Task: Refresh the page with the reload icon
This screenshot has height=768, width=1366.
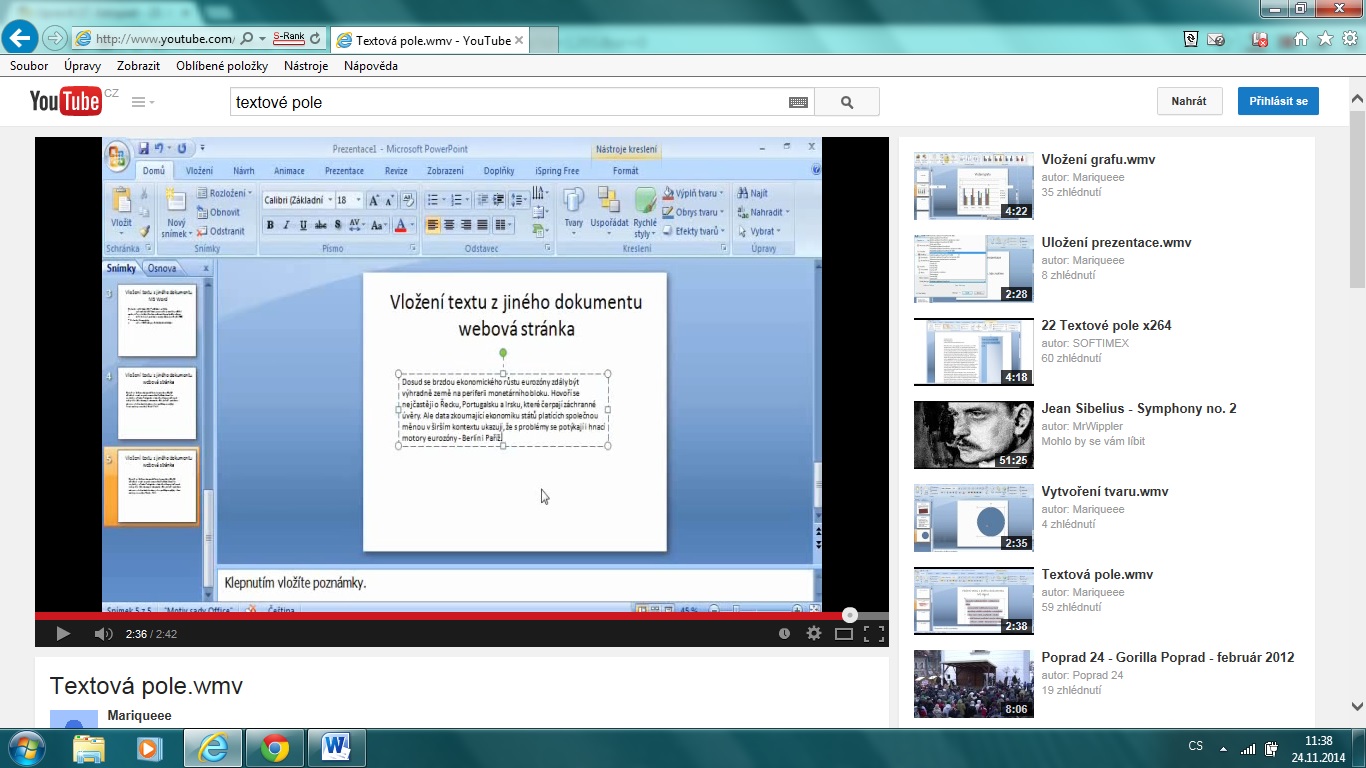Action: click(316, 39)
